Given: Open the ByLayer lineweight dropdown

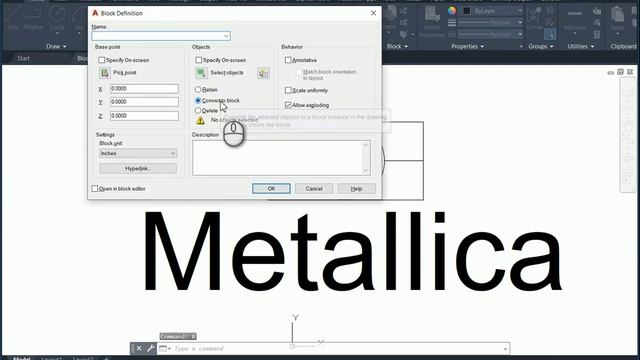Looking at the screenshot, I should (x=520, y=23).
